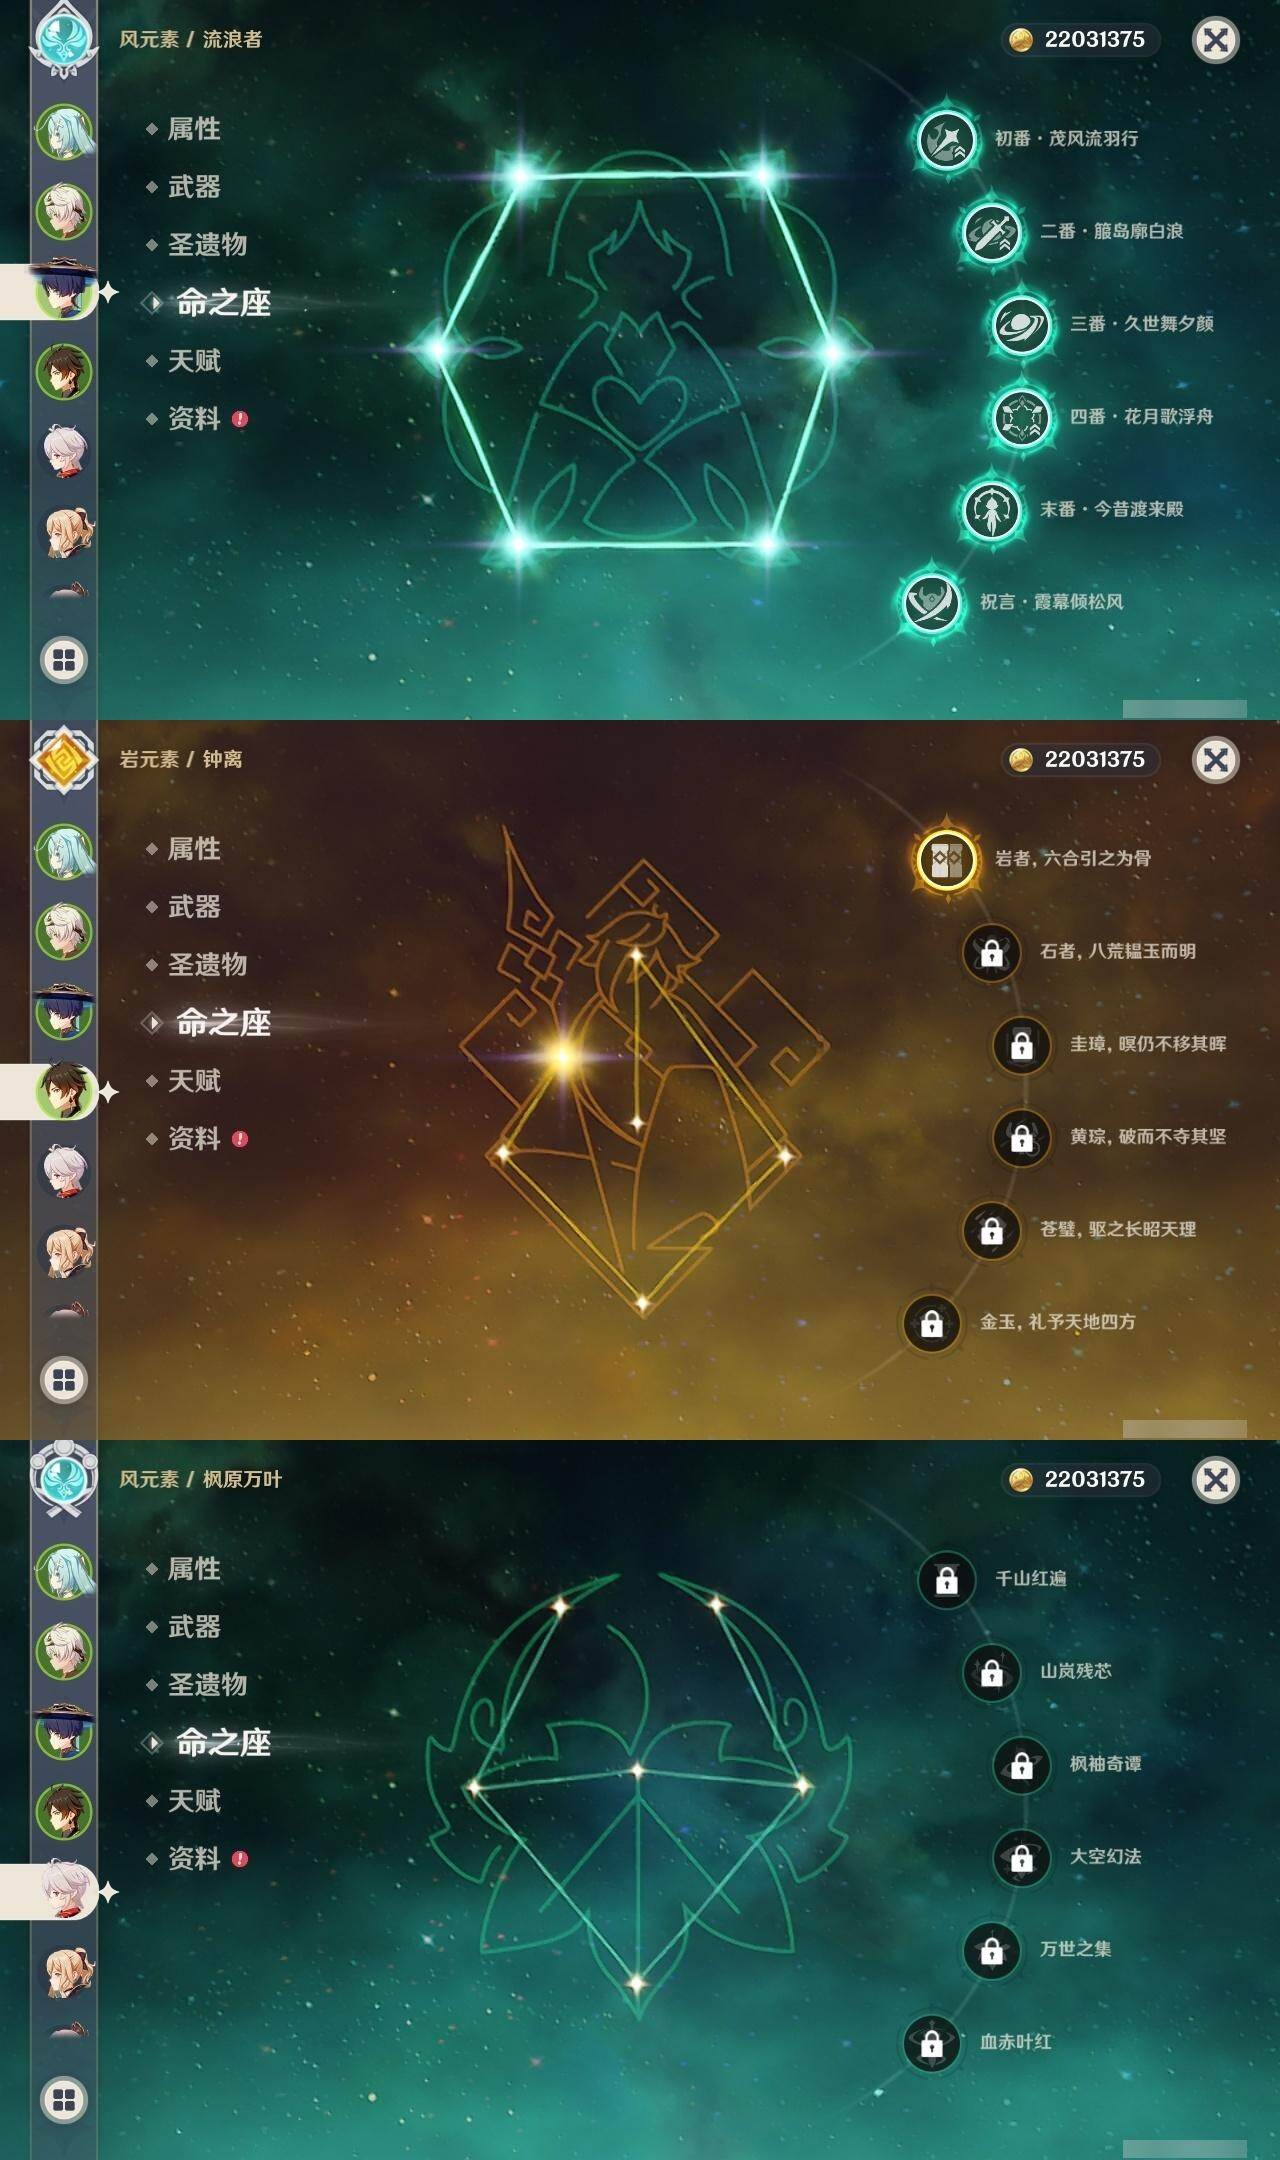Select Kazuha's locked 血赤叶红 constellation

pyautogui.click(x=931, y=2043)
